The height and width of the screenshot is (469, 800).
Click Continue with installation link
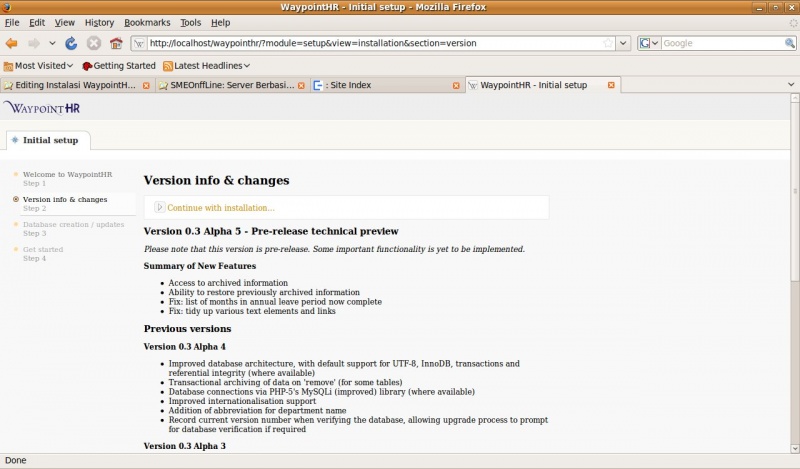coord(221,208)
